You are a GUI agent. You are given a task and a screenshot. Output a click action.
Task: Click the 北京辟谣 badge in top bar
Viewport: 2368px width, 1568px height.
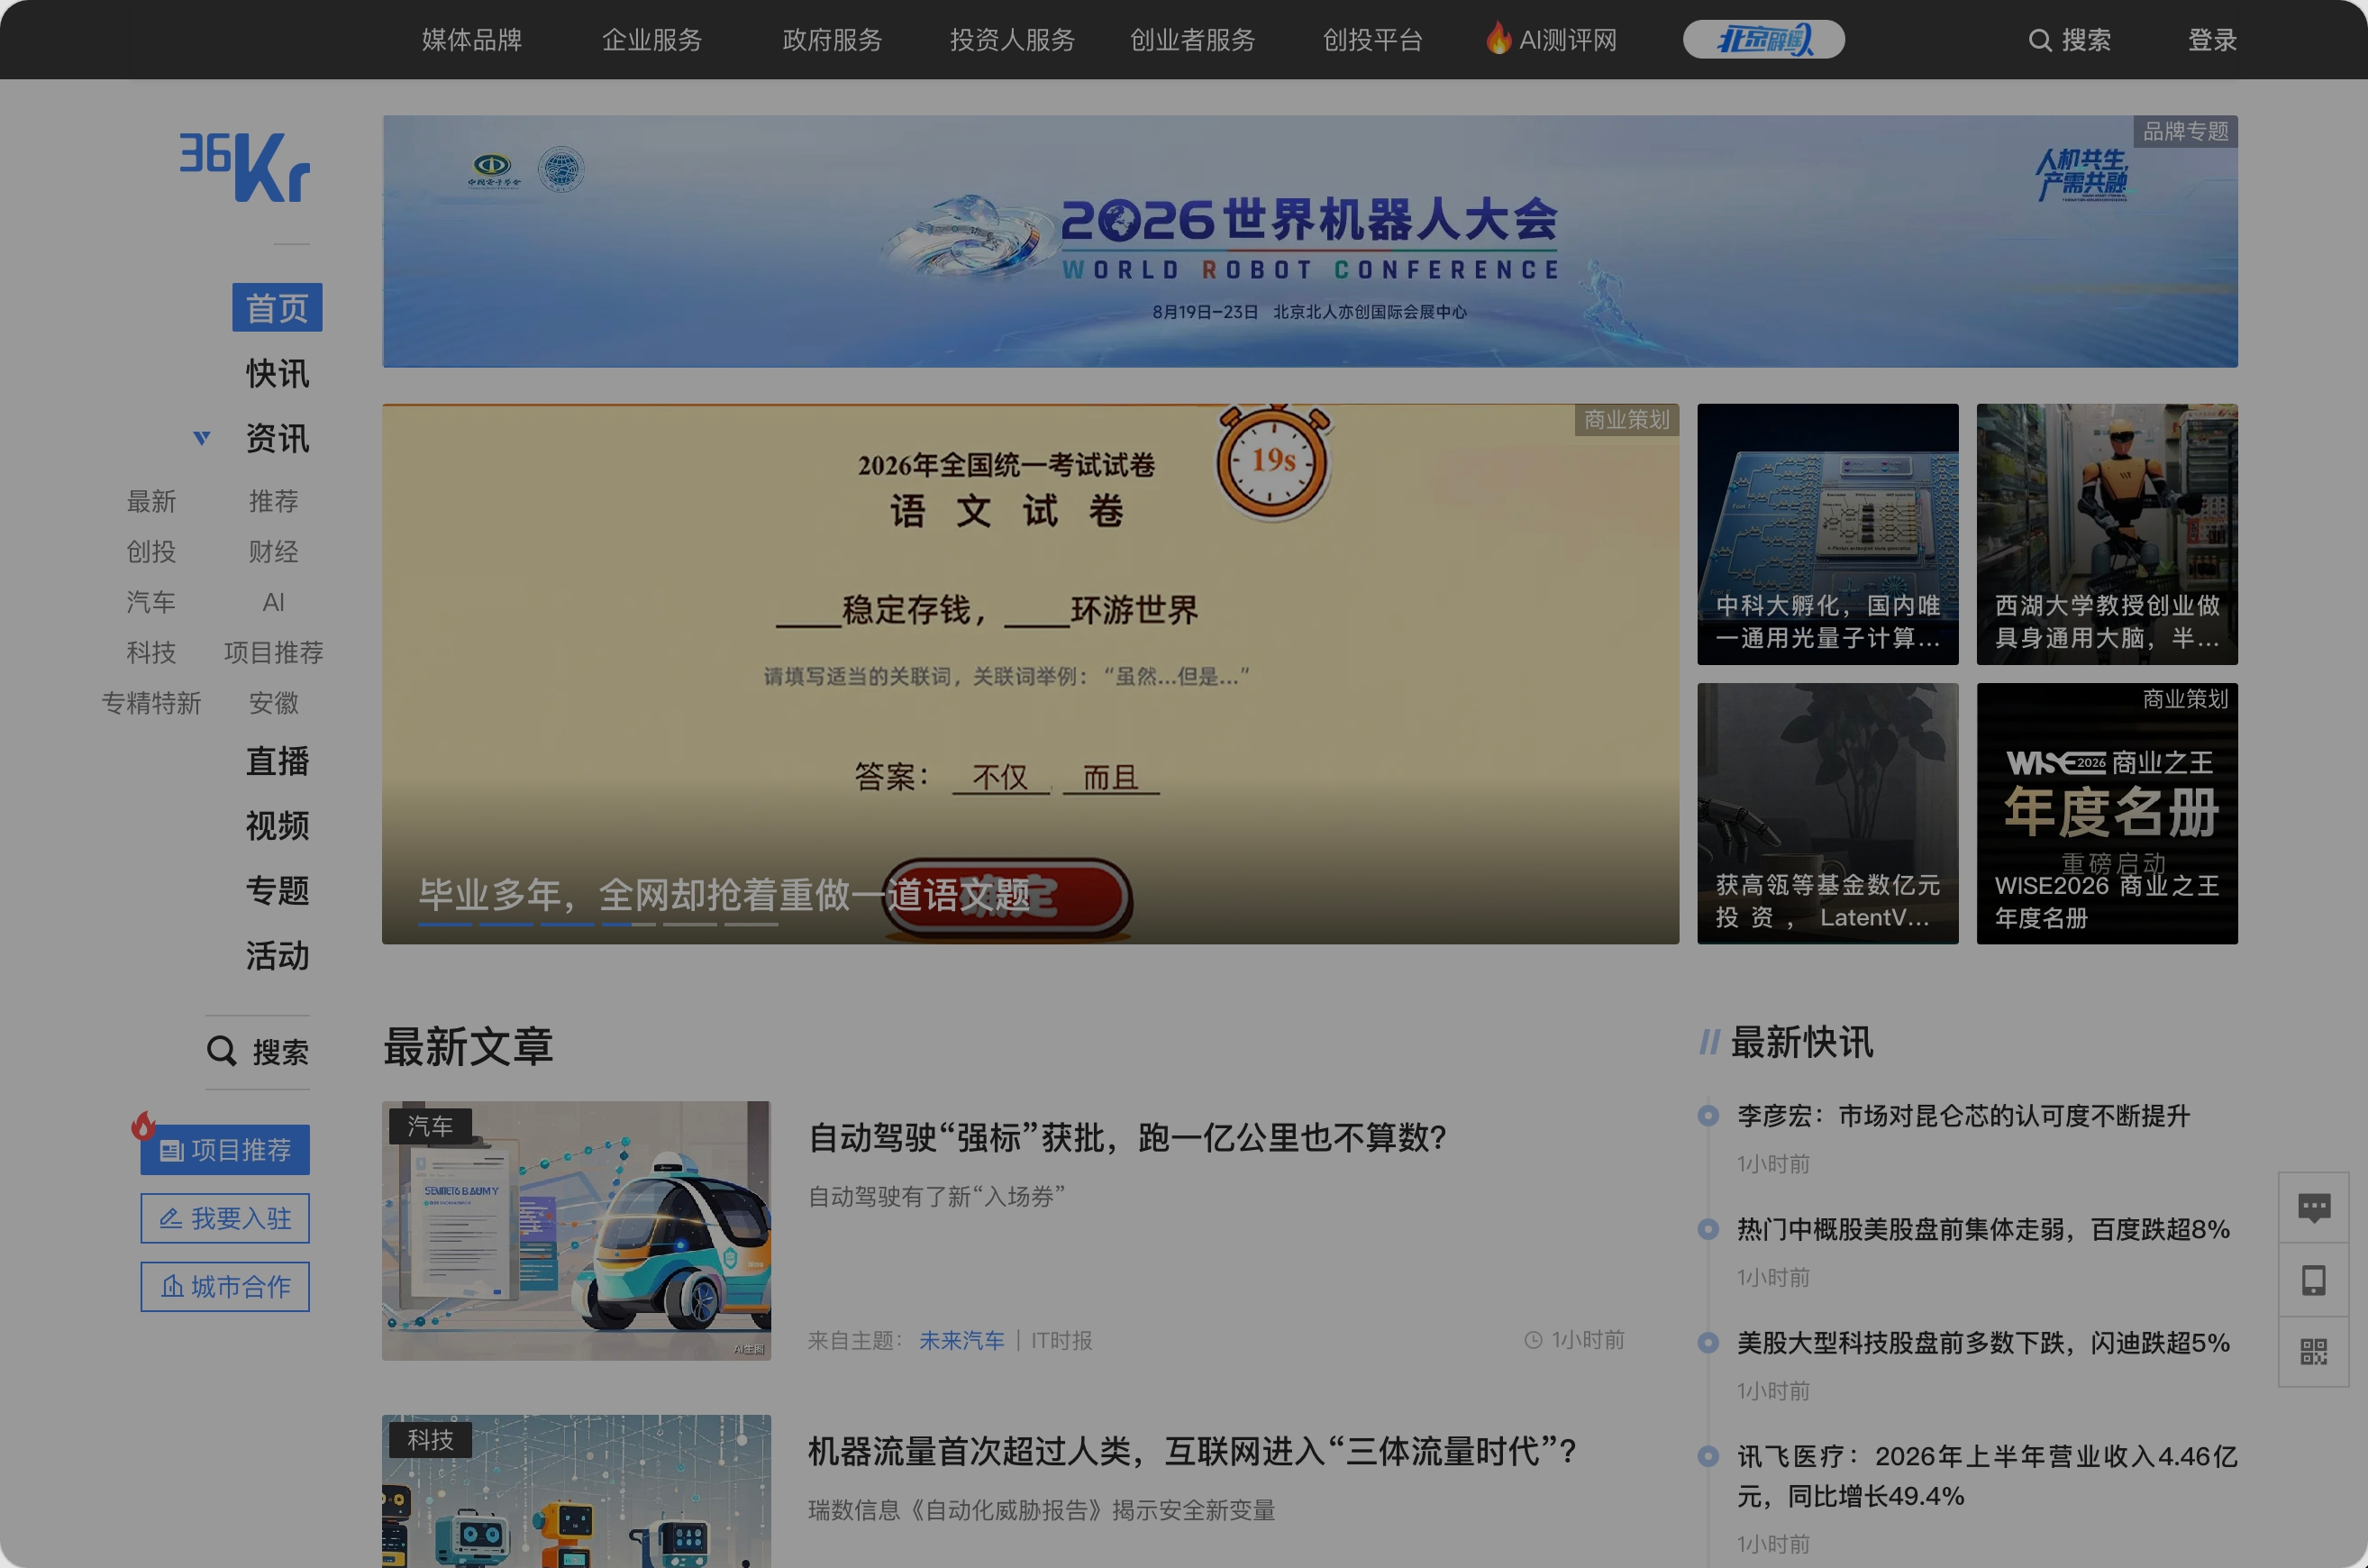point(1764,40)
